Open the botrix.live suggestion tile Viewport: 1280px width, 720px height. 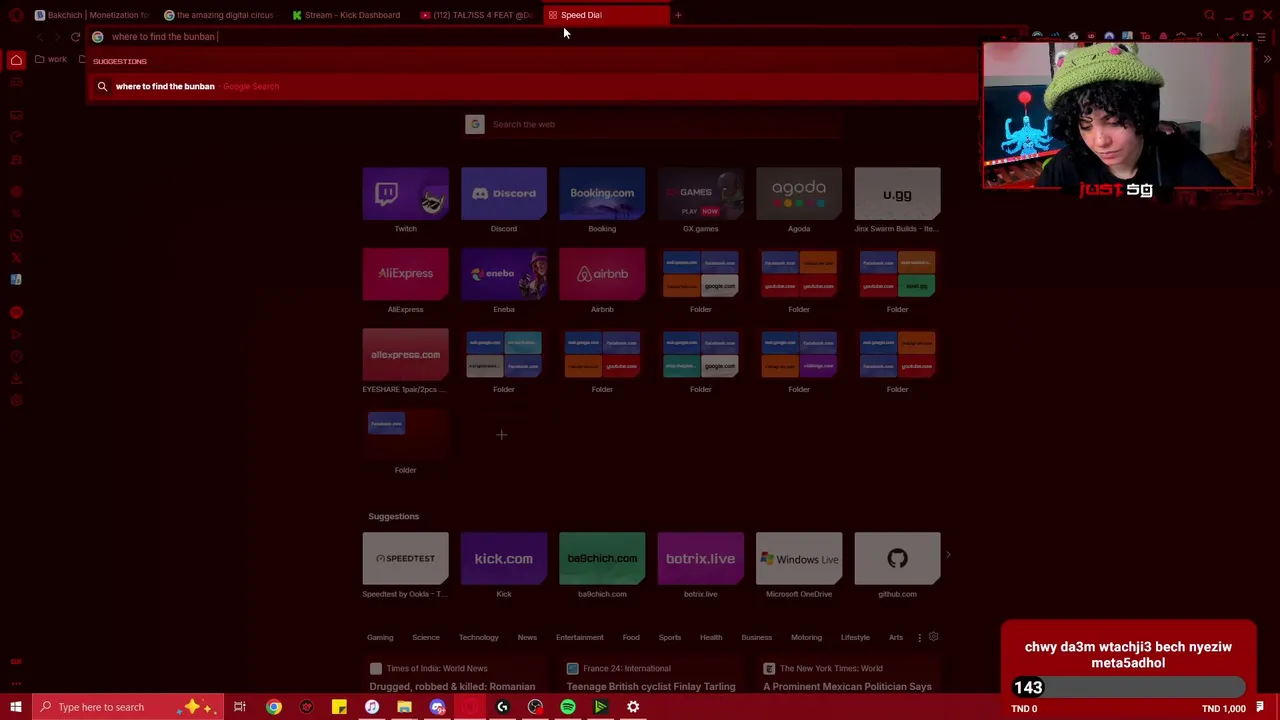point(700,559)
